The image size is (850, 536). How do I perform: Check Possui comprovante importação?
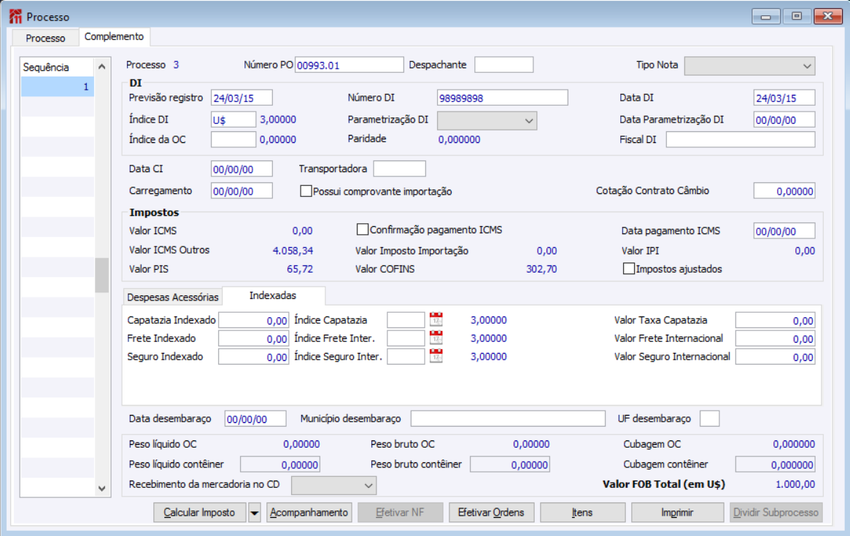(306, 191)
